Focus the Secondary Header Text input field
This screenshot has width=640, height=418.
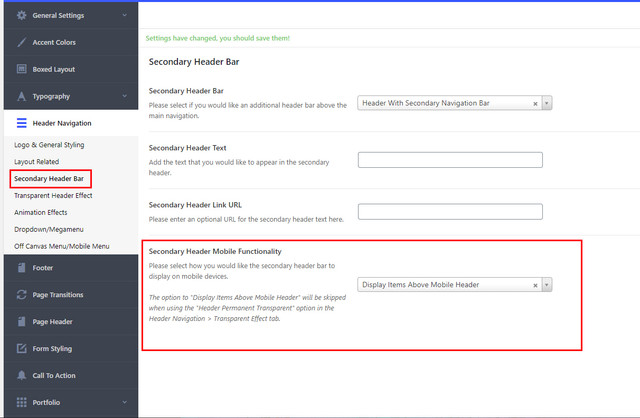coord(450,160)
